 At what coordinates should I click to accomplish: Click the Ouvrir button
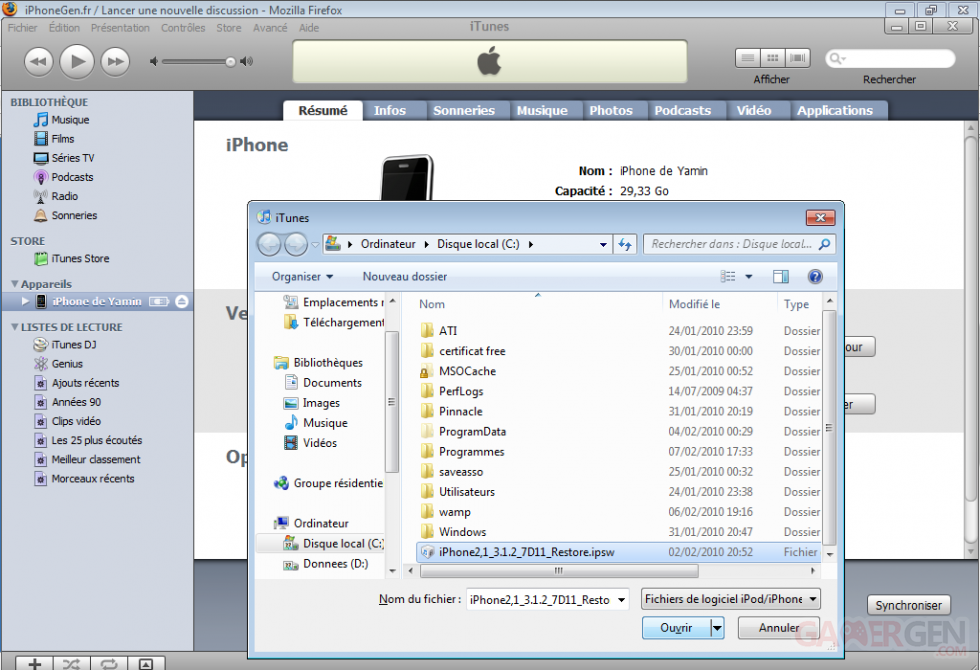click(676, 628)
